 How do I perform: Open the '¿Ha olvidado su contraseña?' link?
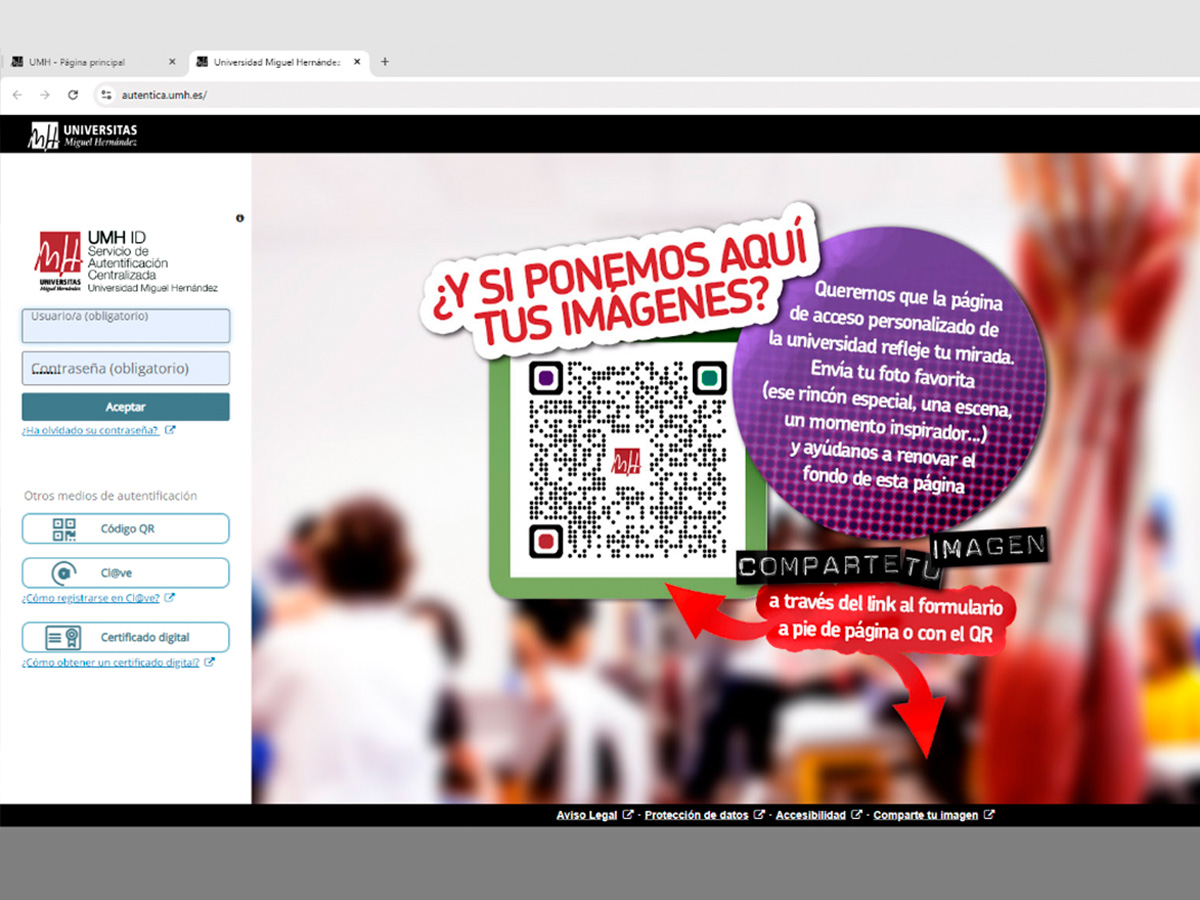[91, 430]
